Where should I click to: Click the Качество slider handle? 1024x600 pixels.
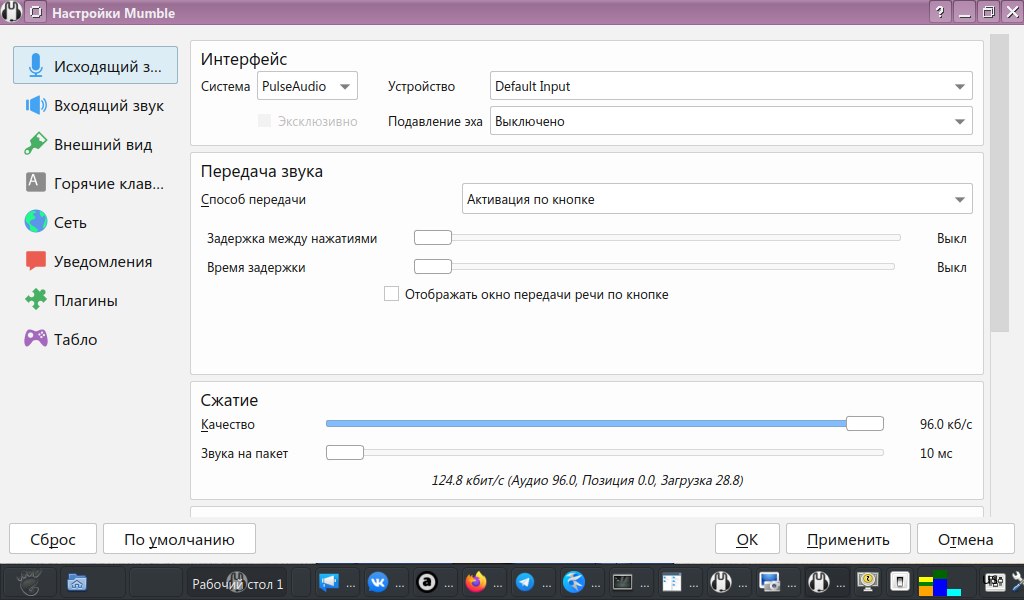(865, 423)
